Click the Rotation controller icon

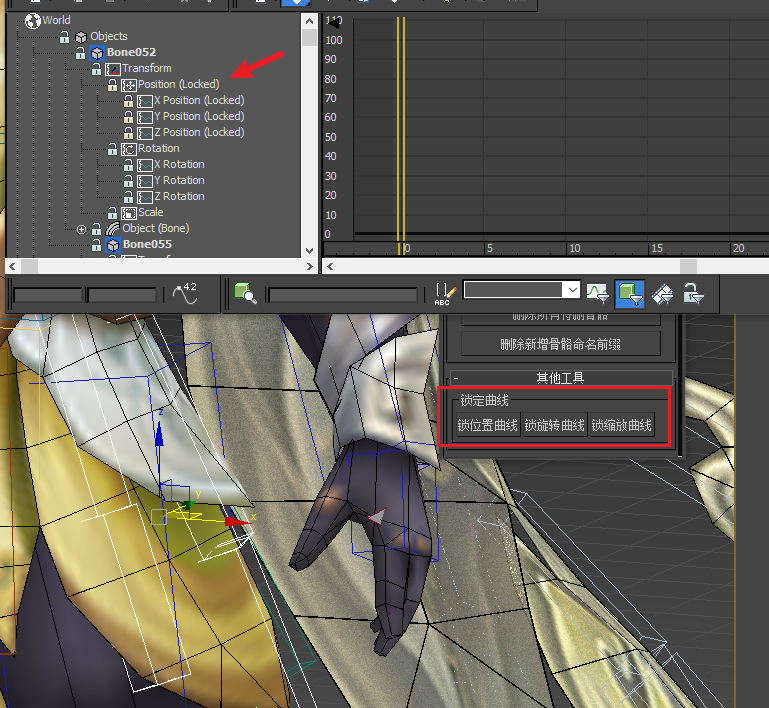click(x=129, y=148)
